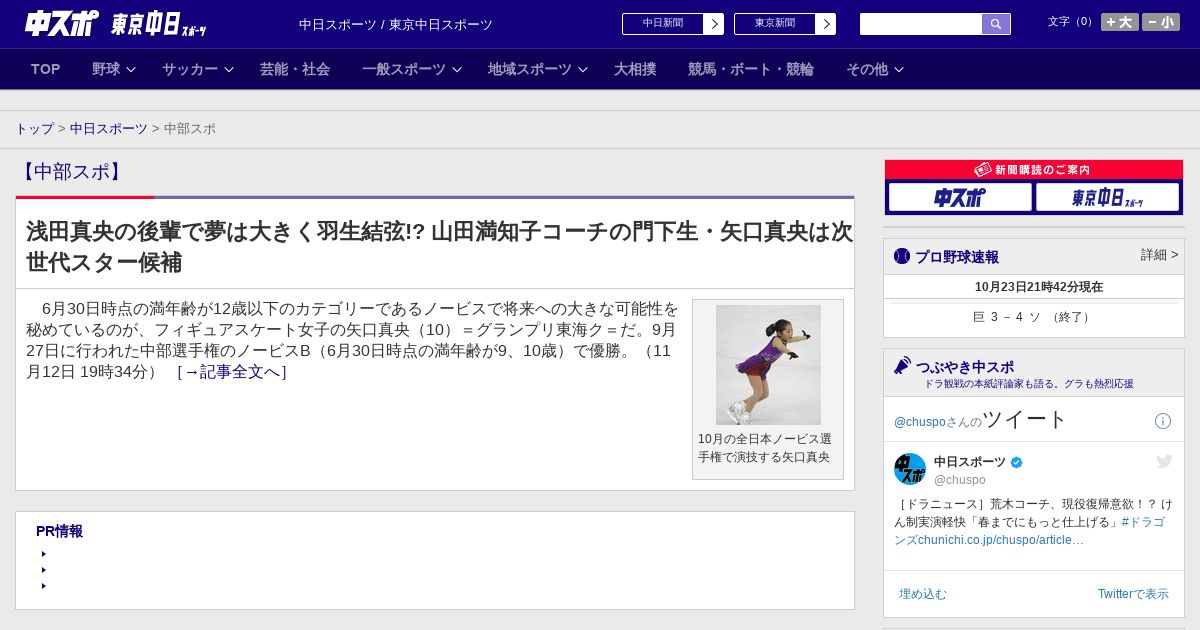Go to the 大相撲 section
This screenshot has width=1200, height=630.
point(635,69)
